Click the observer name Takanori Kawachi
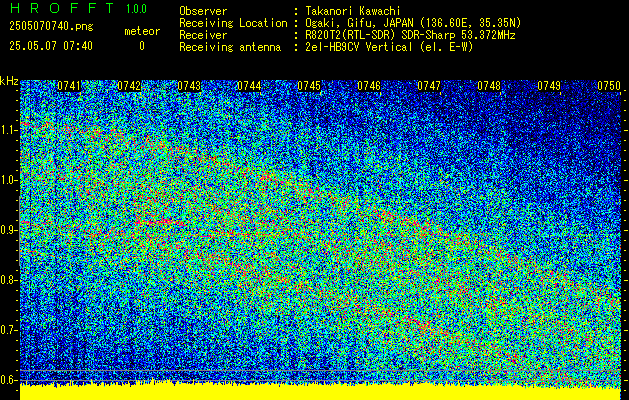This screenshot has height=400, width=629. tap(352, 11)
